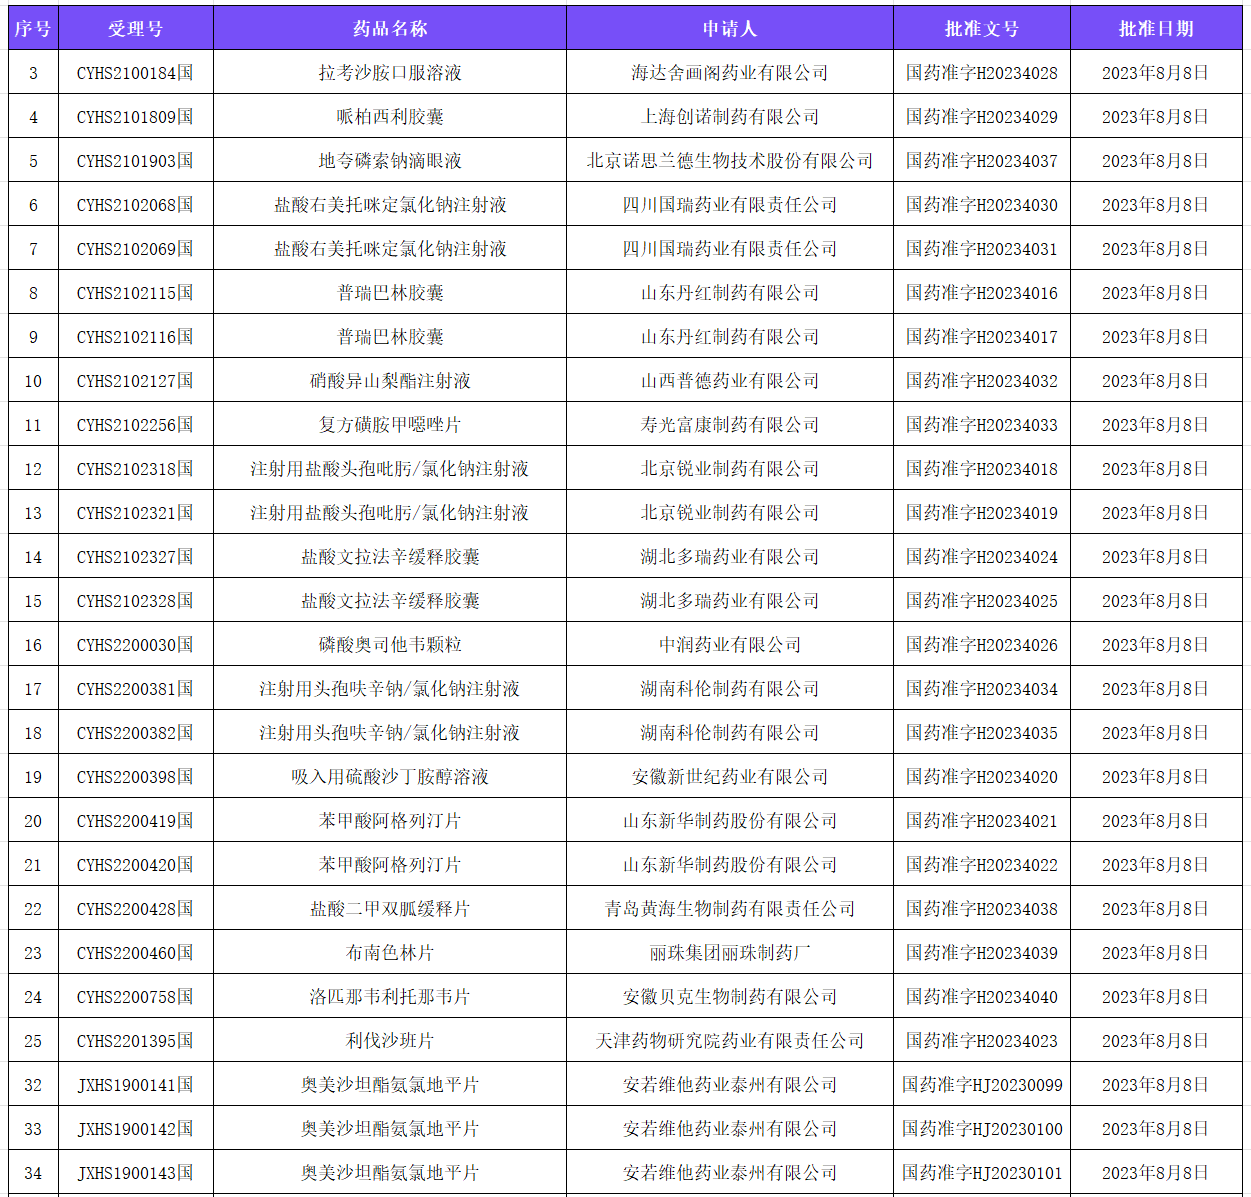Screen dimensions: 1251x1197
Task: Click applicant 山东丹红制药有限公司 in row 9
Action: [x=729, y=336]
